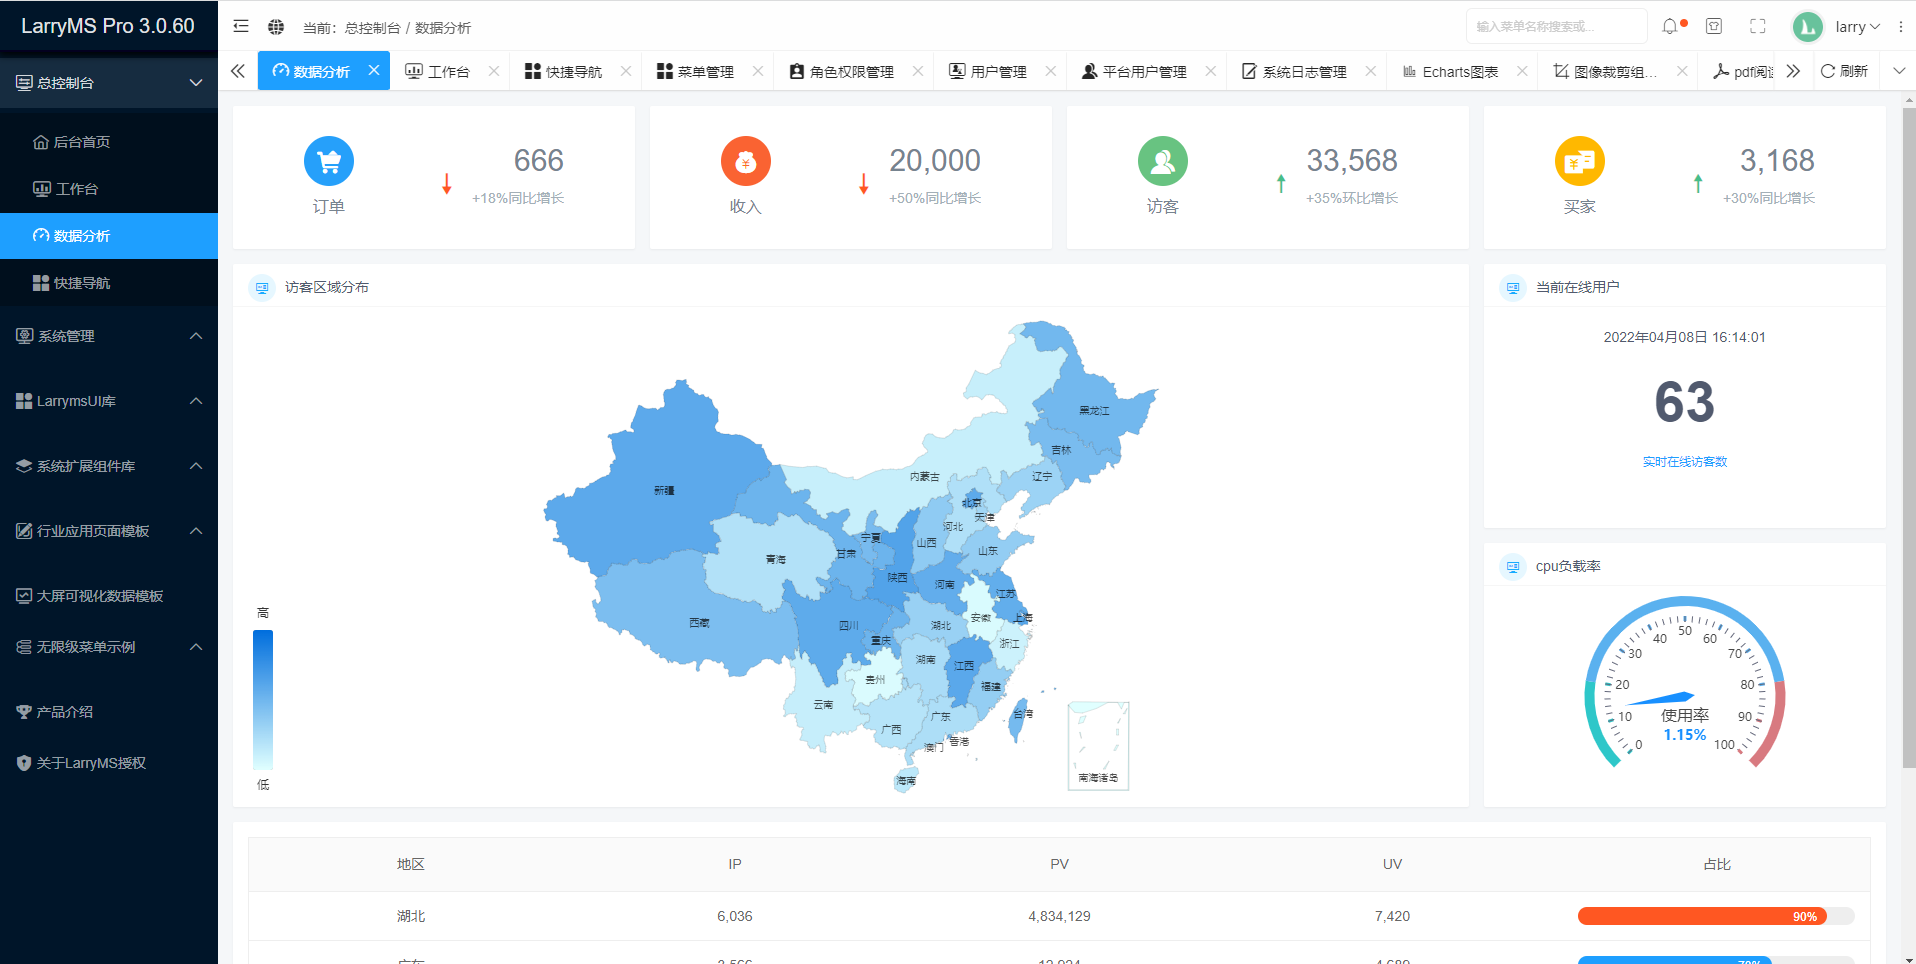Open tab options dropdown chevron

click(x=1899, y=71)
